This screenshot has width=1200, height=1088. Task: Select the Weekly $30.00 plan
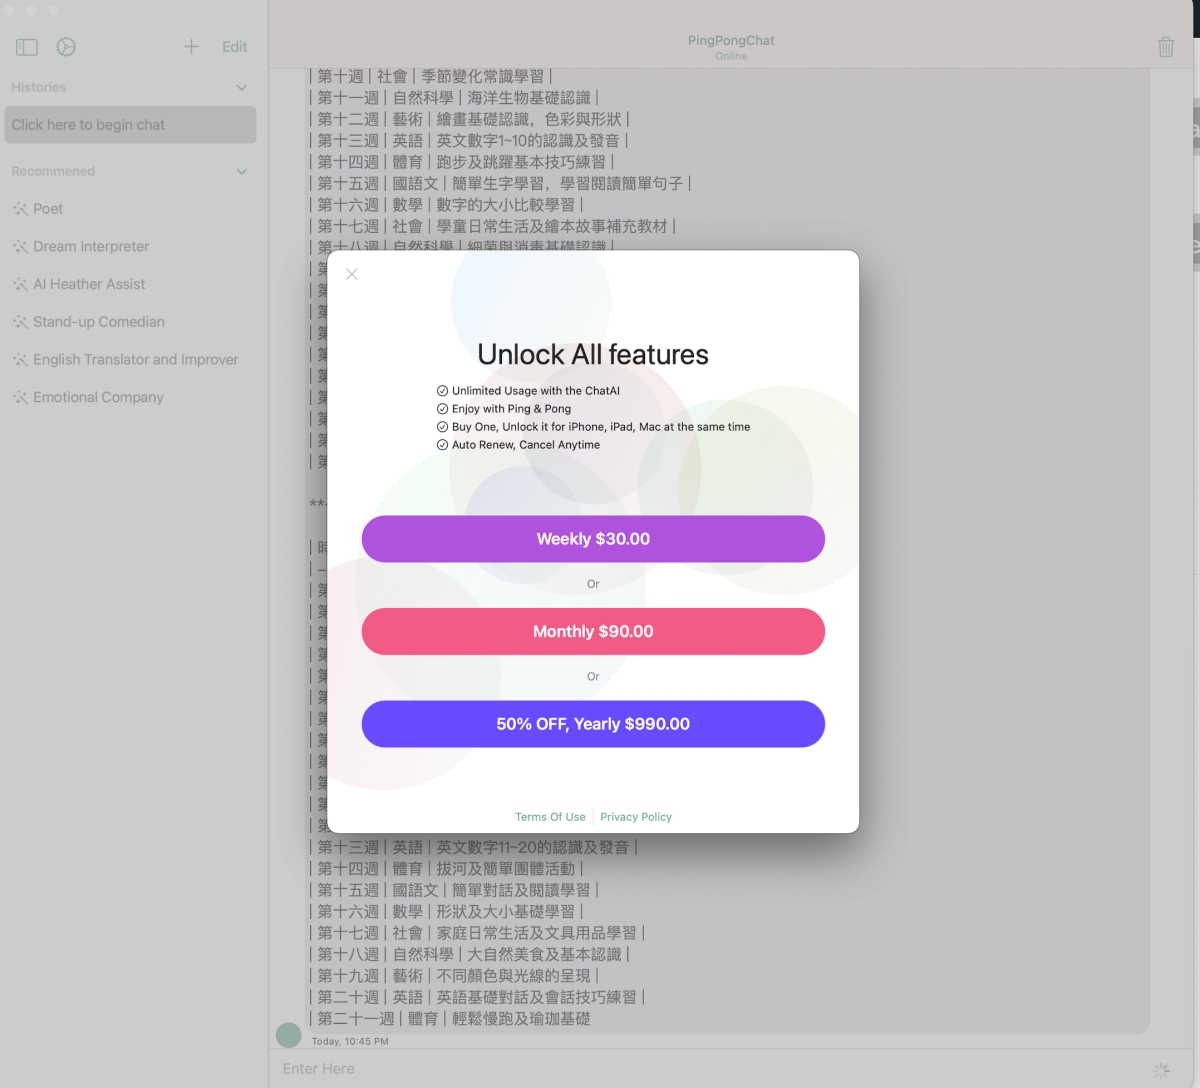pos(593,539)
